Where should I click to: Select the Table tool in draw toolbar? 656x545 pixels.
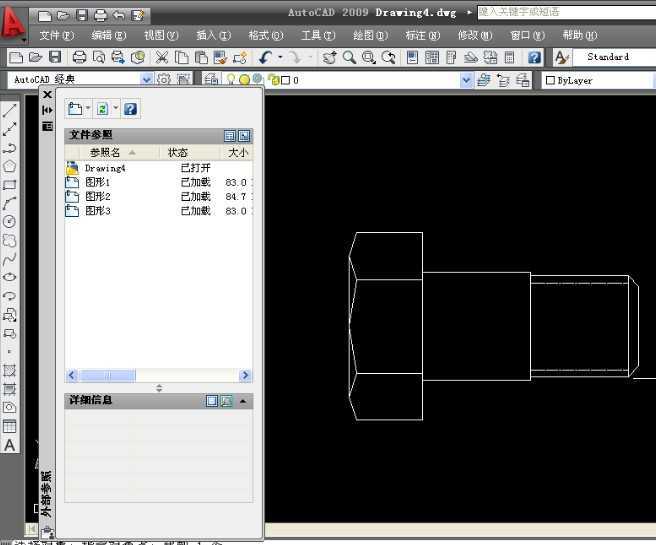coord(9,427)
